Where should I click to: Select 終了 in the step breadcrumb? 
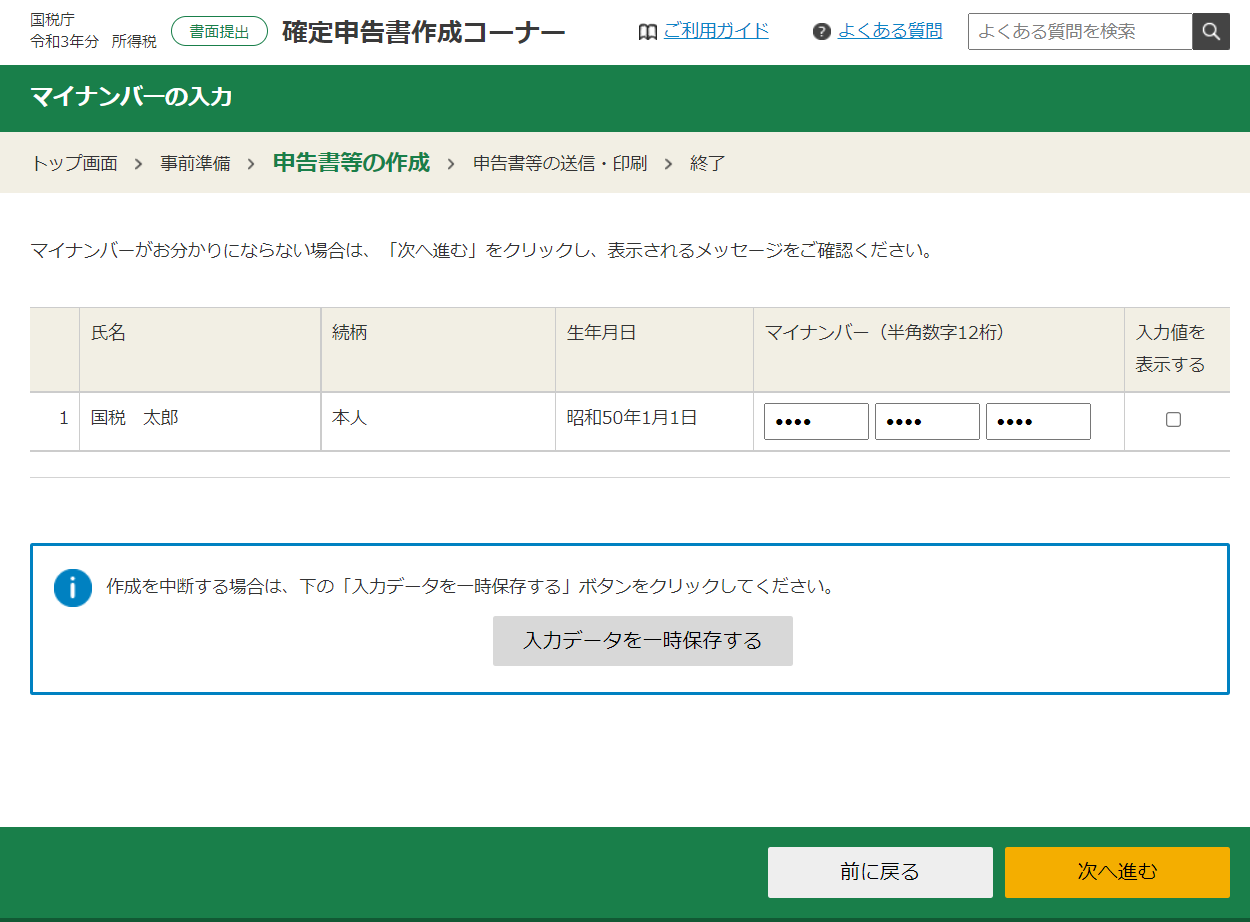tap(708, 163)
